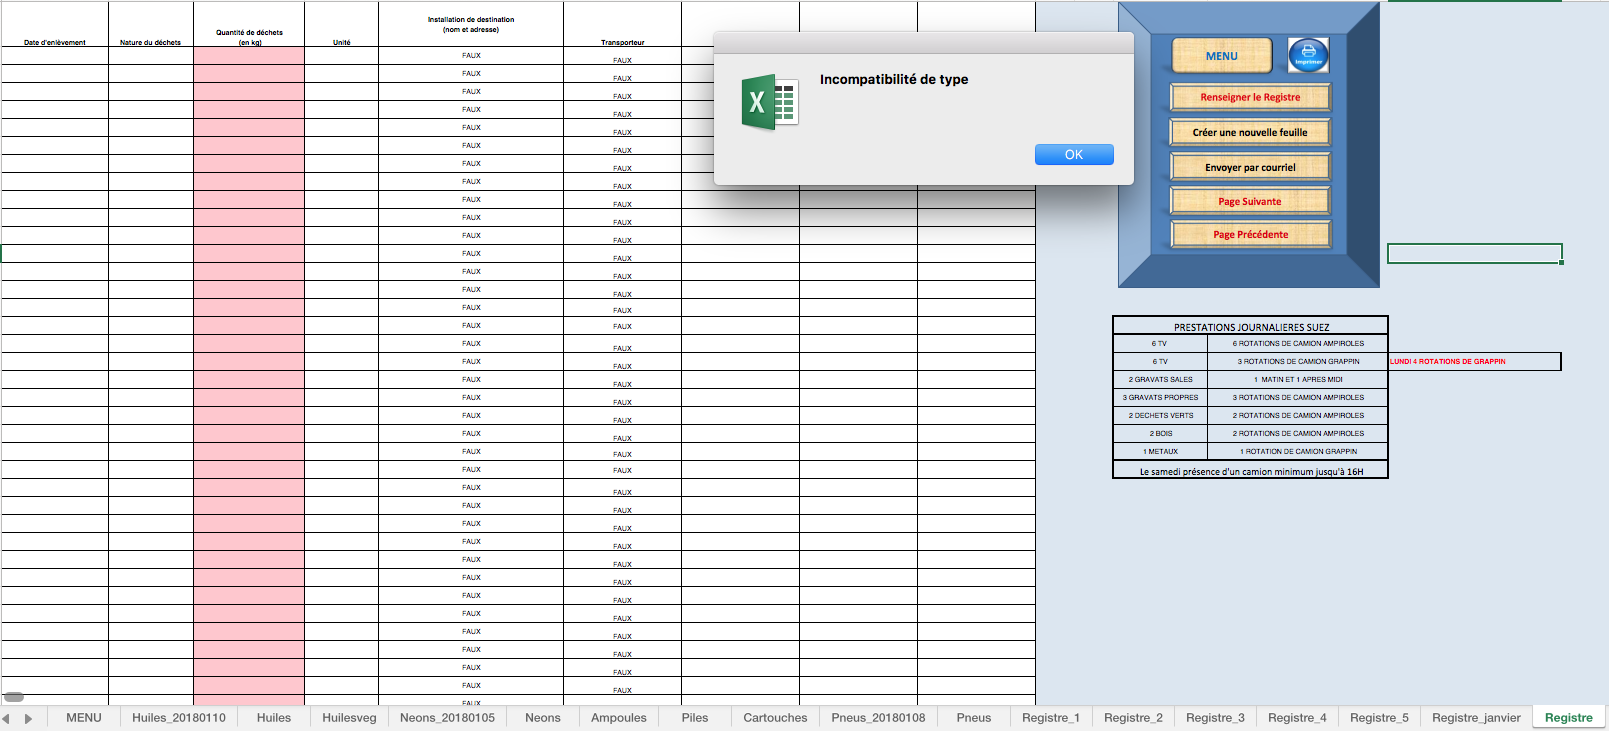Click the Le samedi présence d'un camion note
Image resolution: width=1609 pixels, height=731 pixels.
point(1251,471)
